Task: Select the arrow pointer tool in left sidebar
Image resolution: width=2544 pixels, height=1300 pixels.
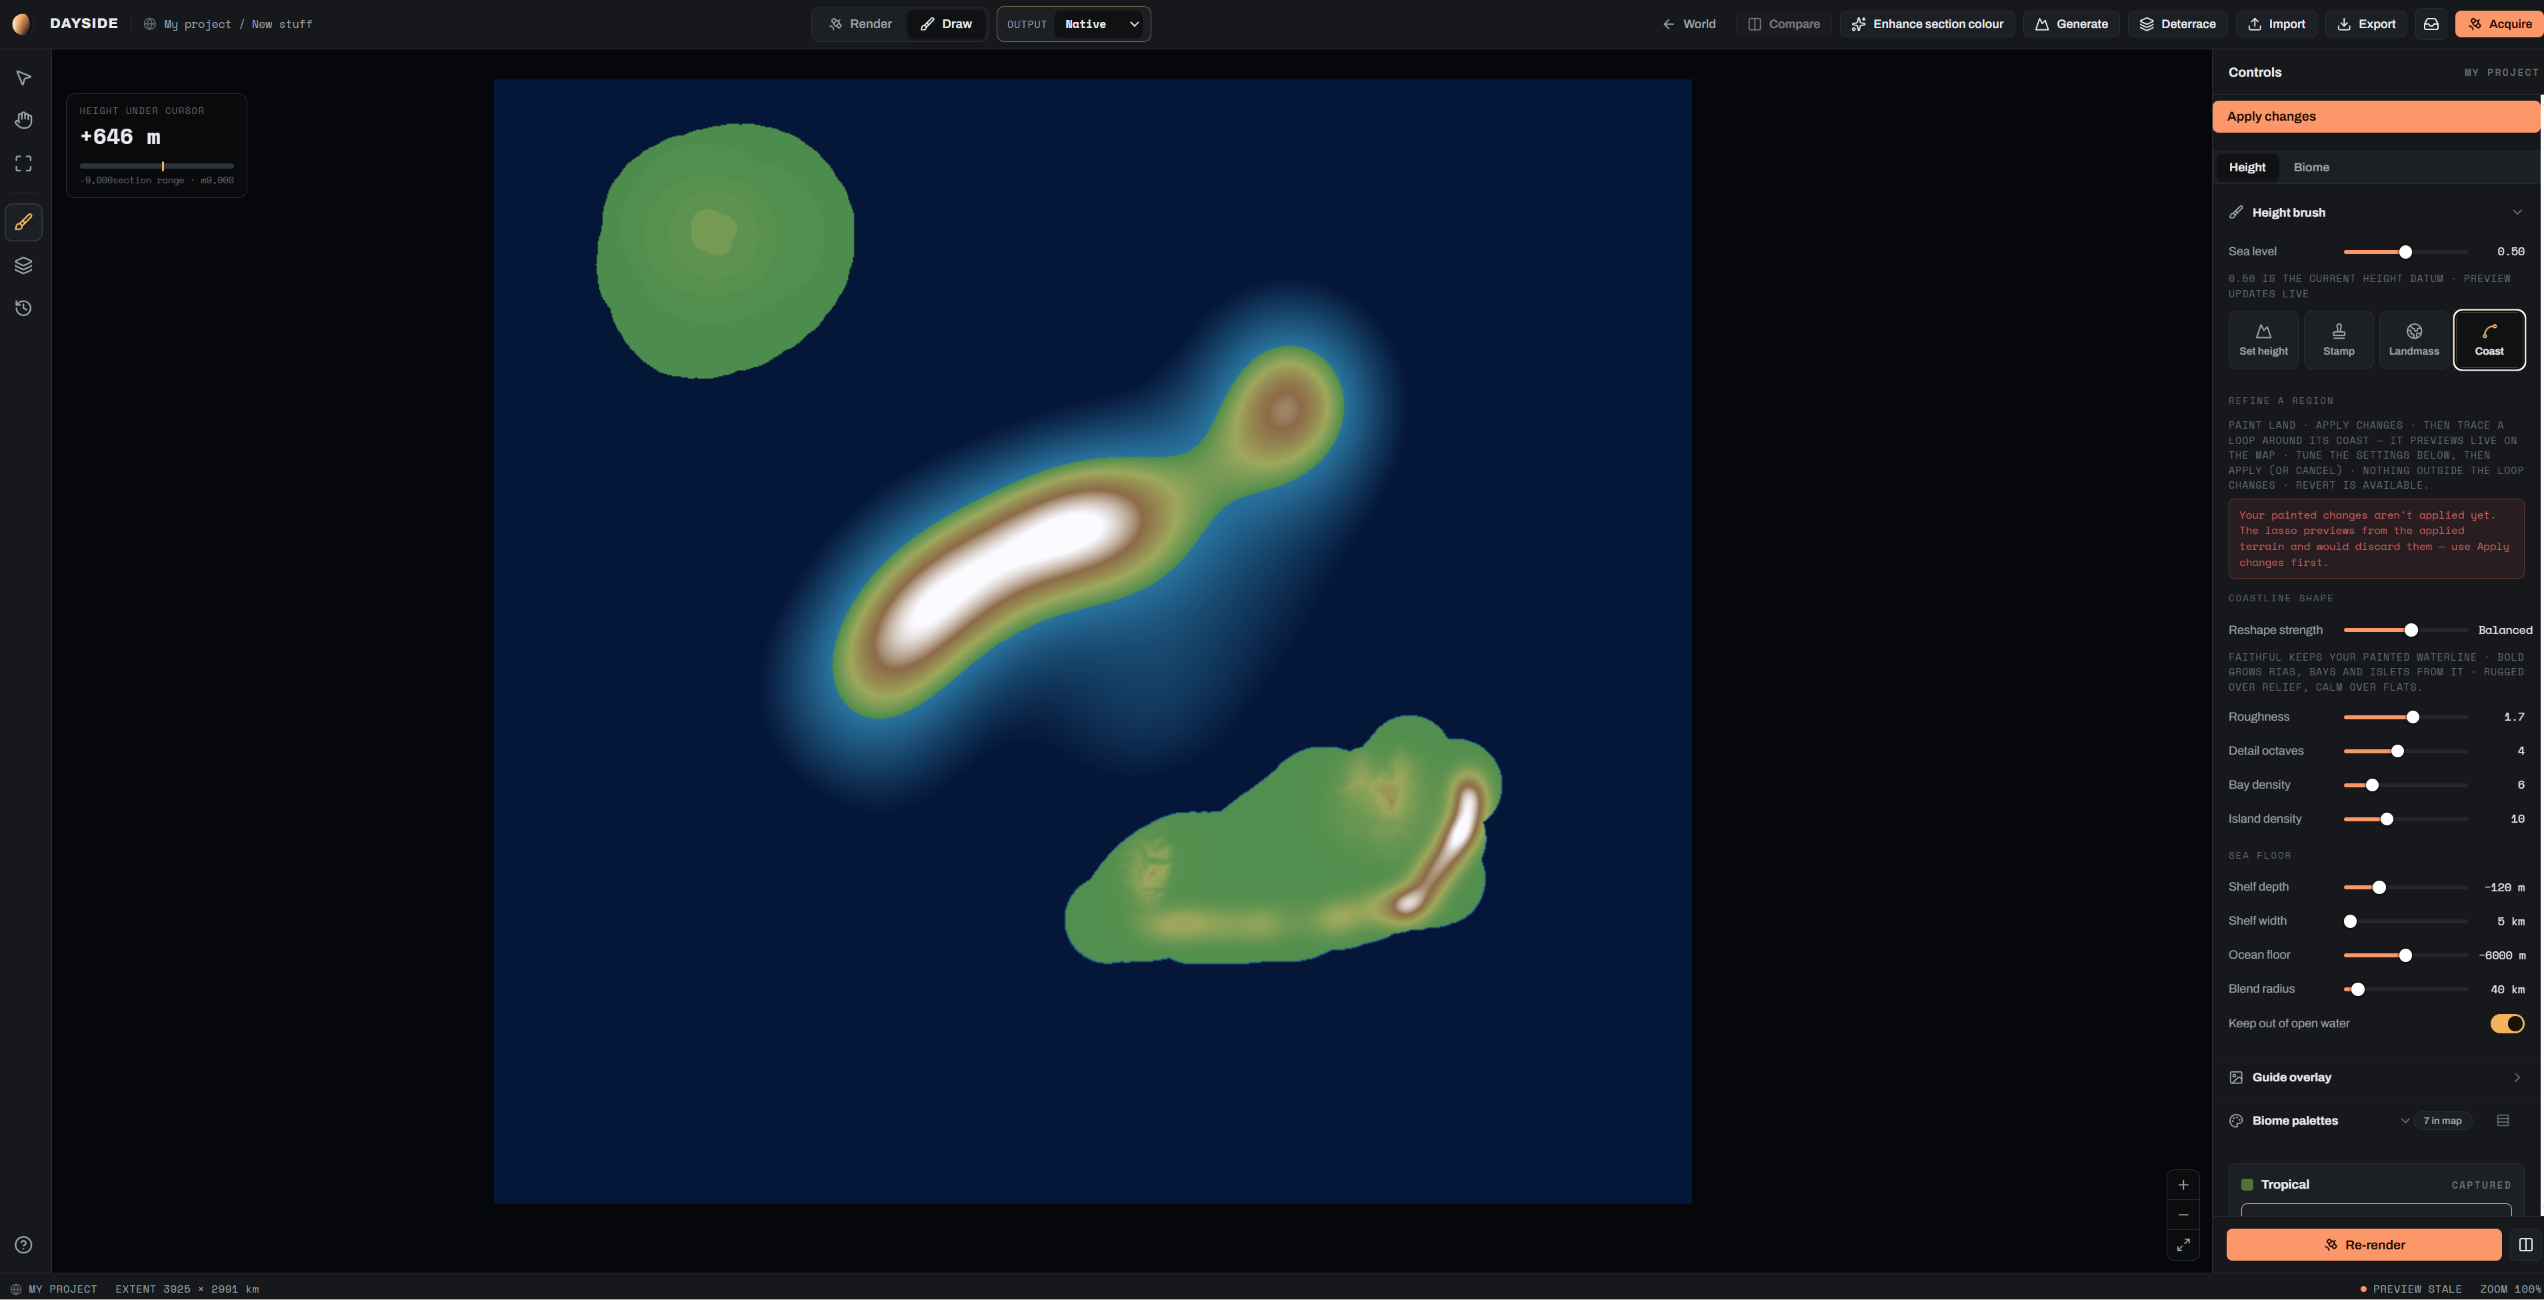Action: coord(24,78)
